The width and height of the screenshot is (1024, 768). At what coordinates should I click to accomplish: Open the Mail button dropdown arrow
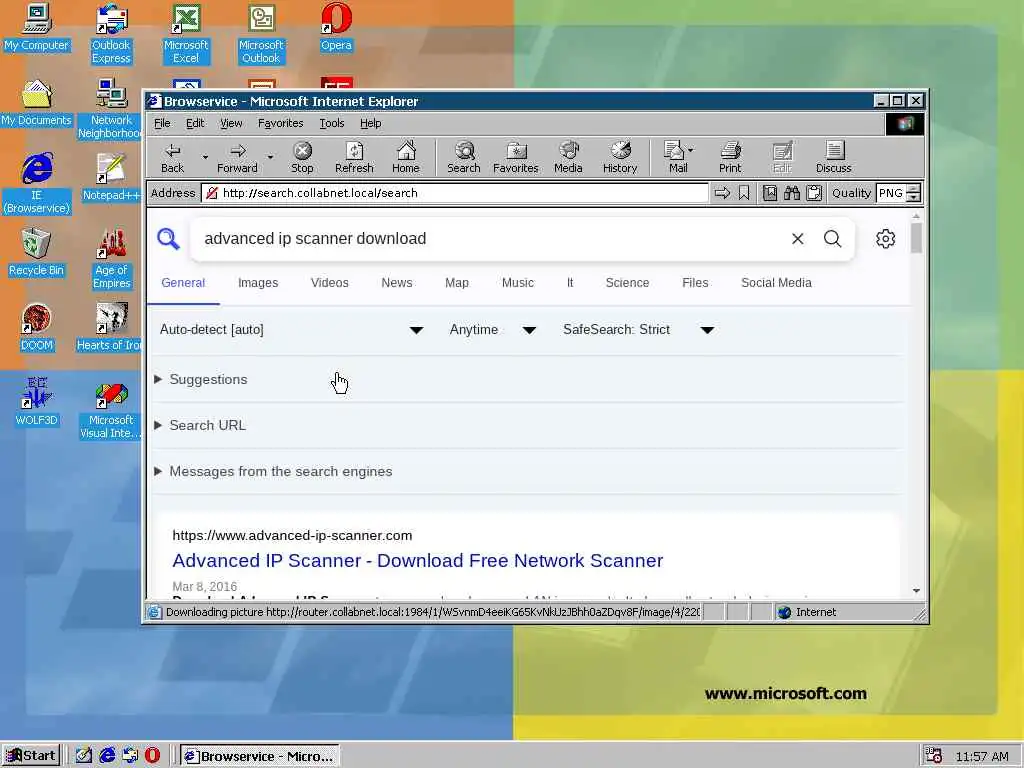point(691,150)
